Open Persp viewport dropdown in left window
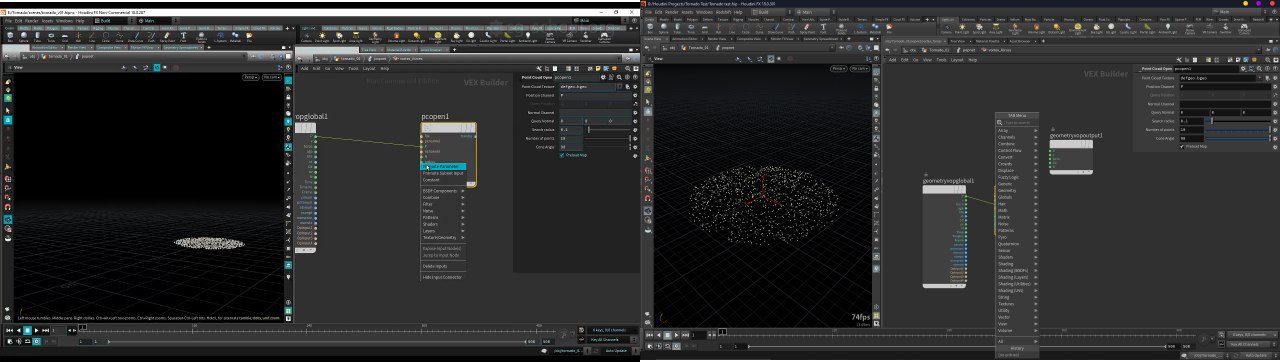Image resolution: width=1280 pixels, height=362 pixels. [251, 77]
